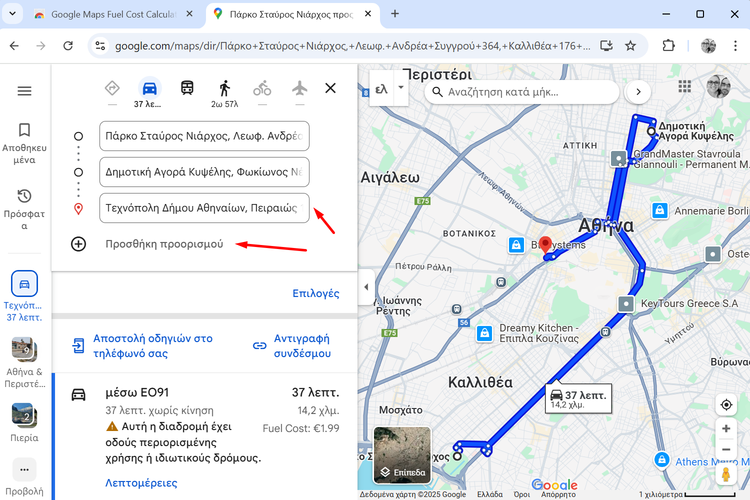Image resolution: width=750 pixels, height=500 pixels.
Task: Click Προσθήκη προορισμού text
Action: 164,244
